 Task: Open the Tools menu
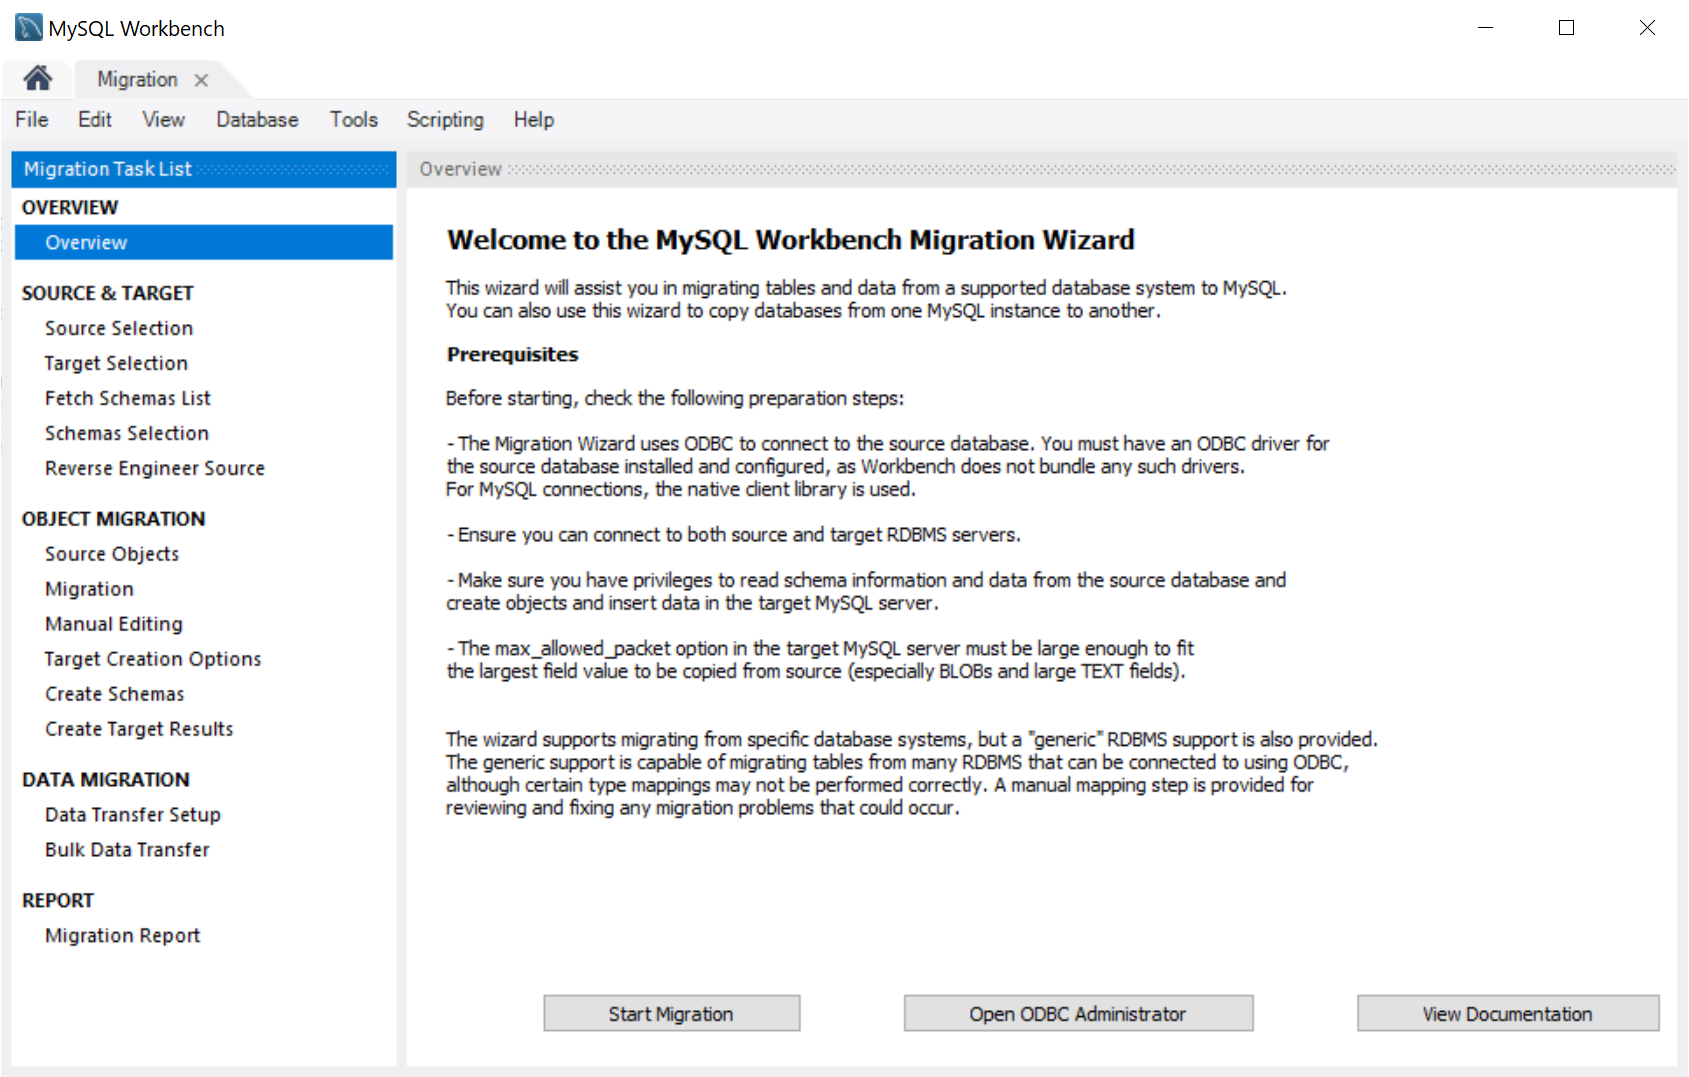[354, 120]
